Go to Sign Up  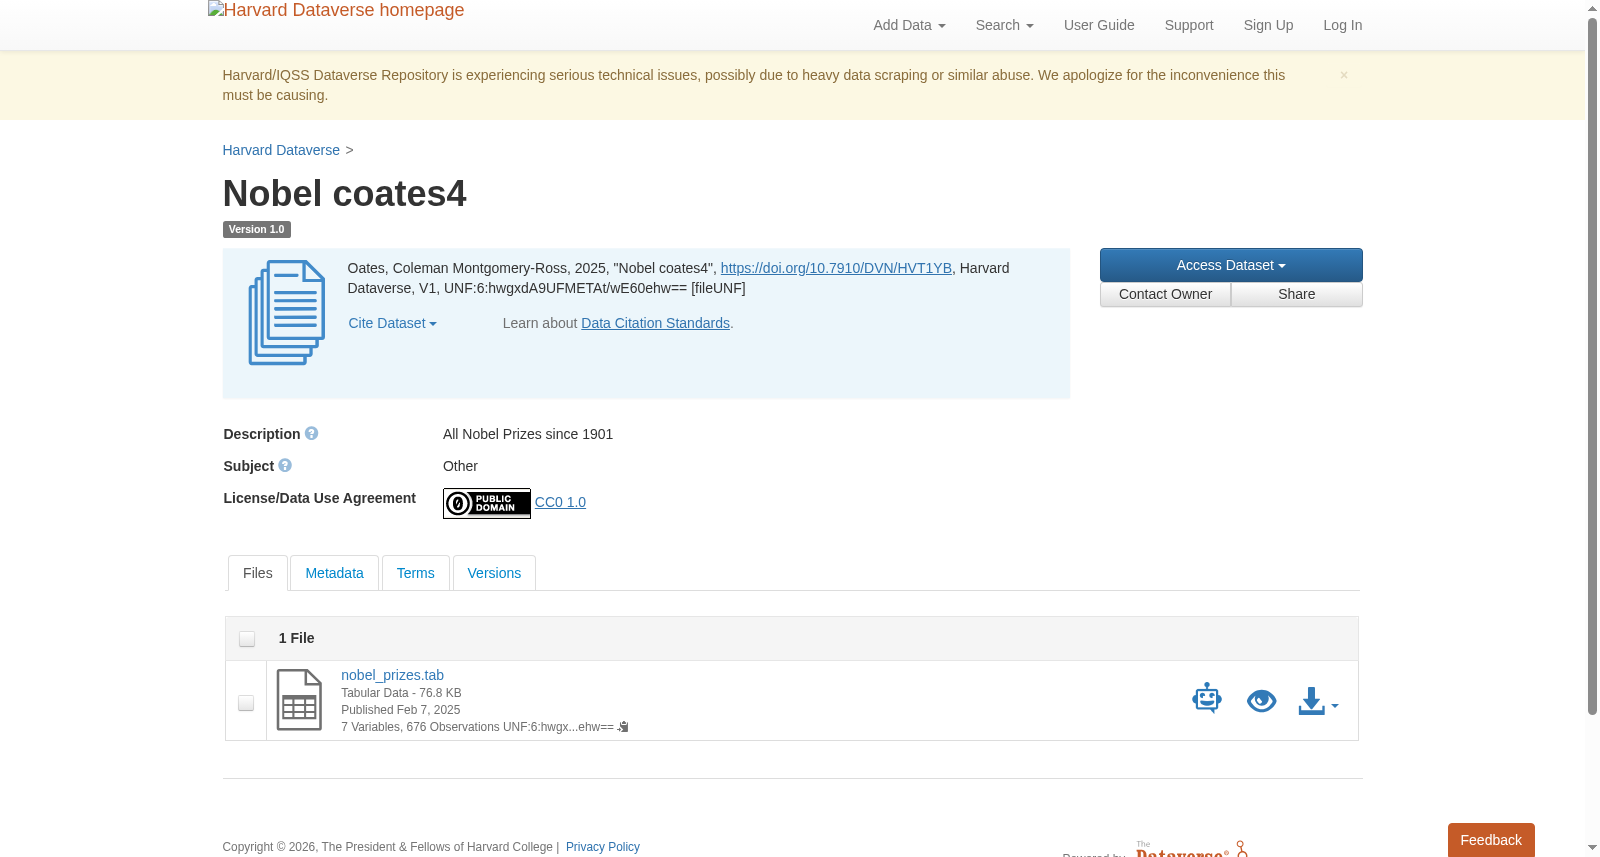(1268, 25)
